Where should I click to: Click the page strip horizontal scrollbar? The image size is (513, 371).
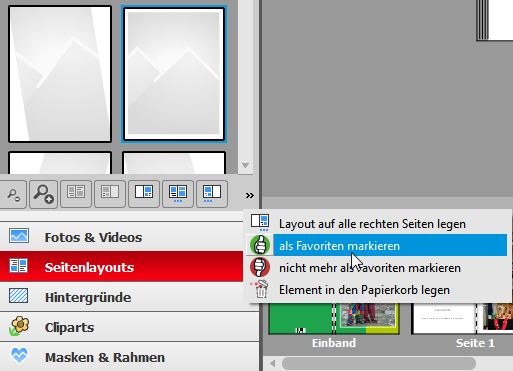pyautogui.click(x=379, y=363)
